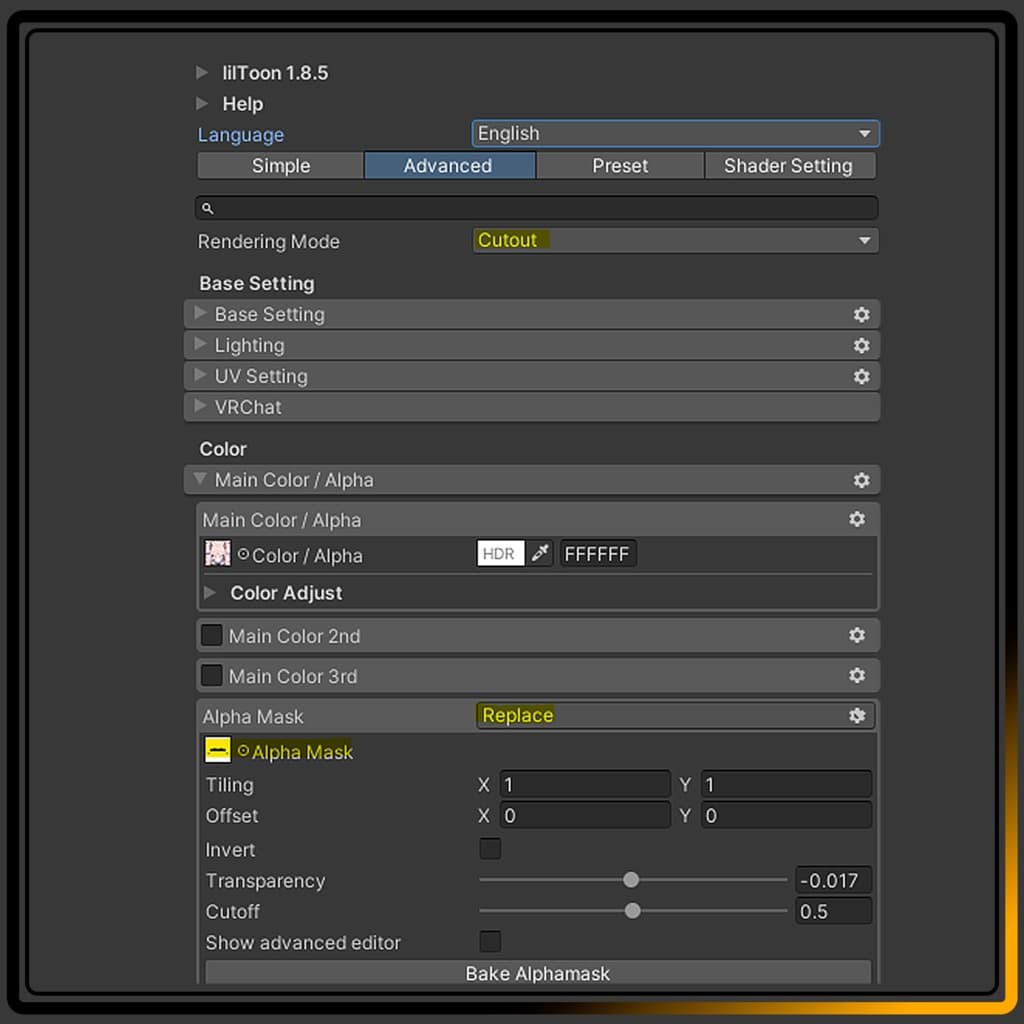This screenshot has height=1024, width=1024.
Task: Enable the Main Color 3rd checkbox
Action: (212, 675)
